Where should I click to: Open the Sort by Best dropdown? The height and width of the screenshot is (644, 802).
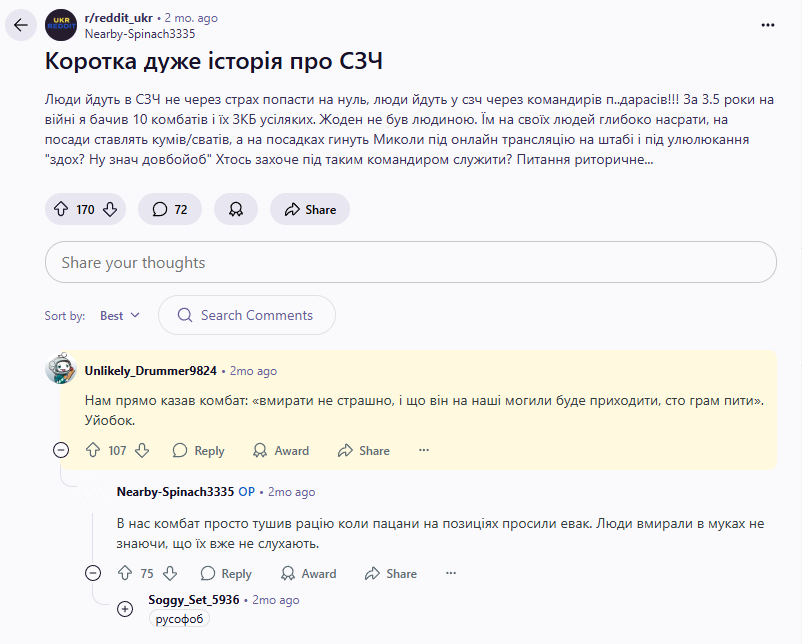click(x=120, y=315)
